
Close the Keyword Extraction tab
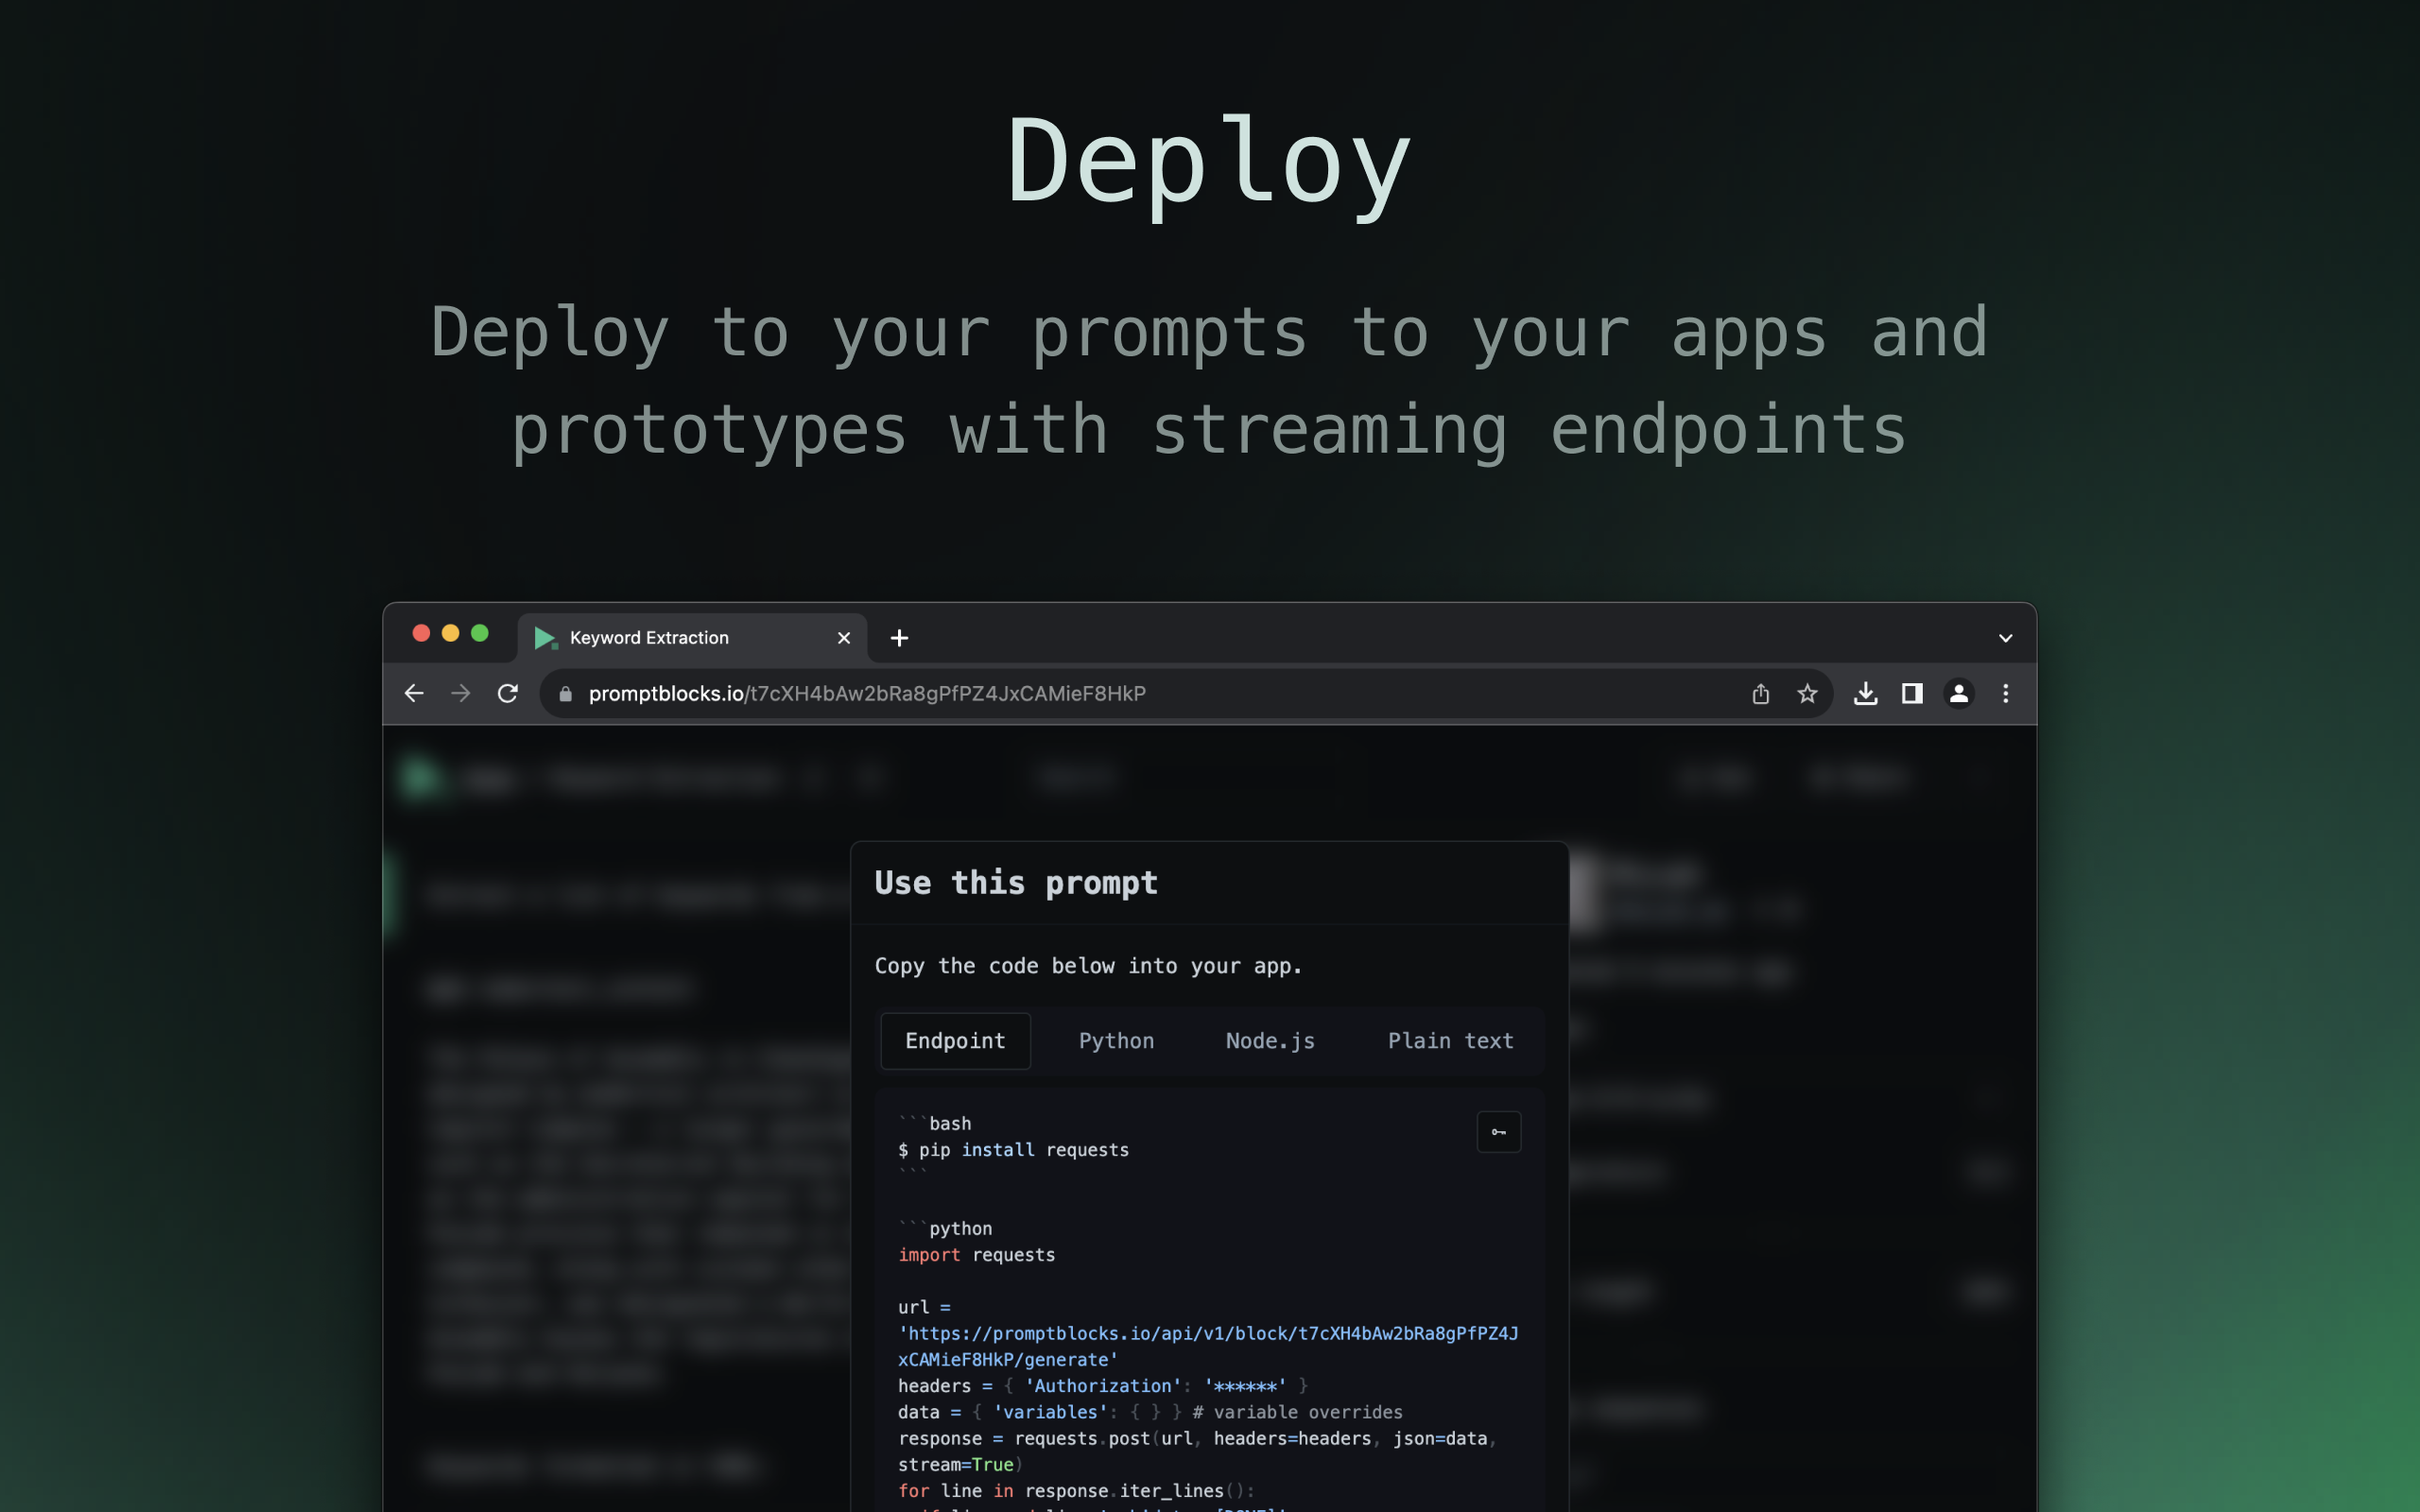click(843, 638)
